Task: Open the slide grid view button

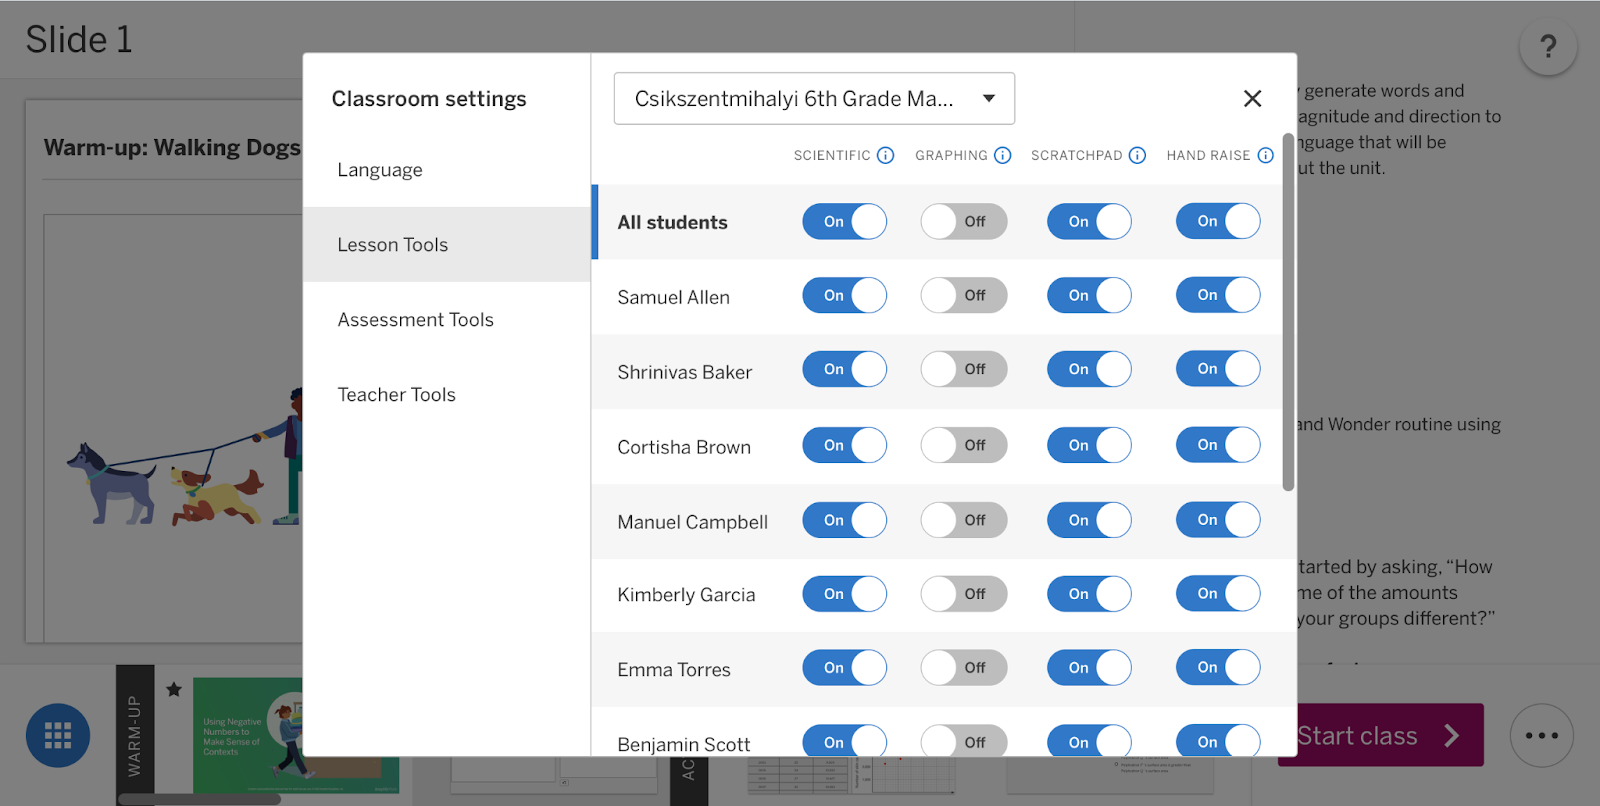Action: [58, 735]
